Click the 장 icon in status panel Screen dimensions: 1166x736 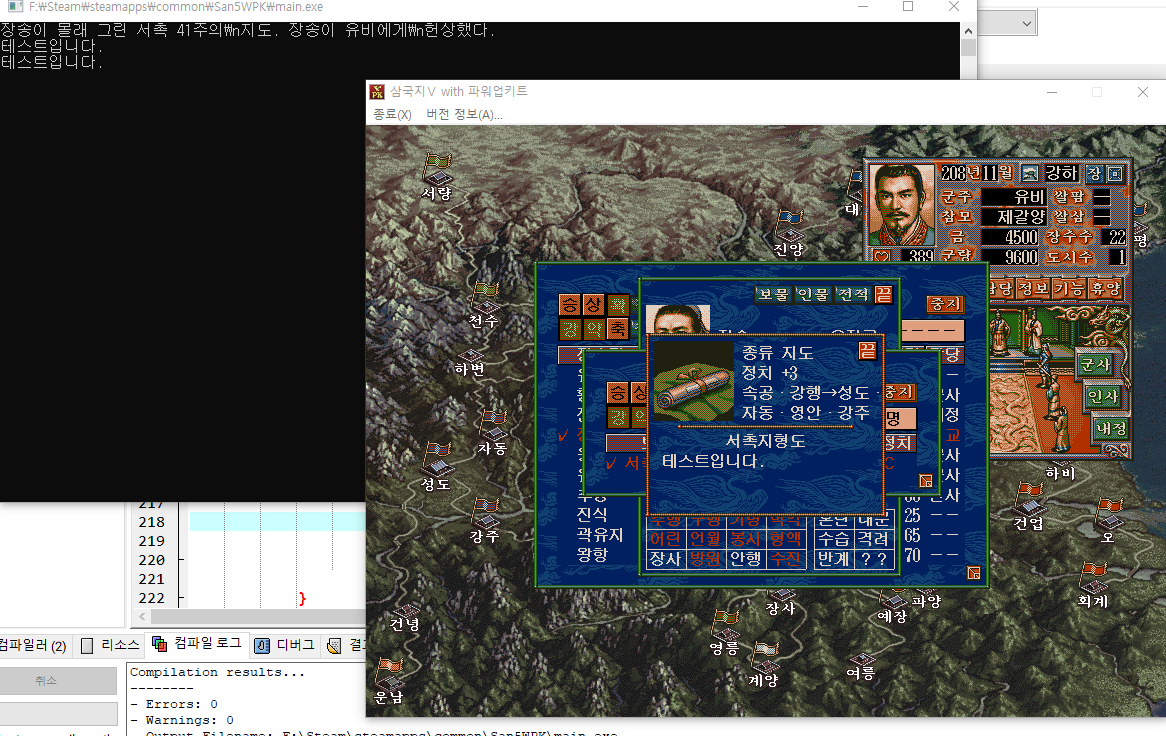1094,173
